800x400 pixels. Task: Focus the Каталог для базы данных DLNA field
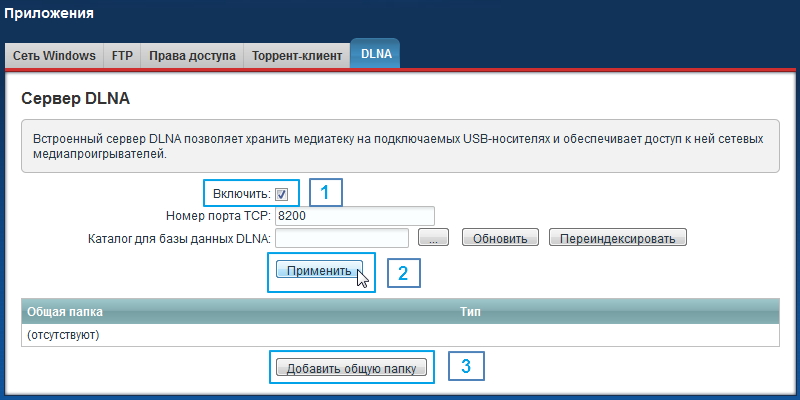(342, 238)
